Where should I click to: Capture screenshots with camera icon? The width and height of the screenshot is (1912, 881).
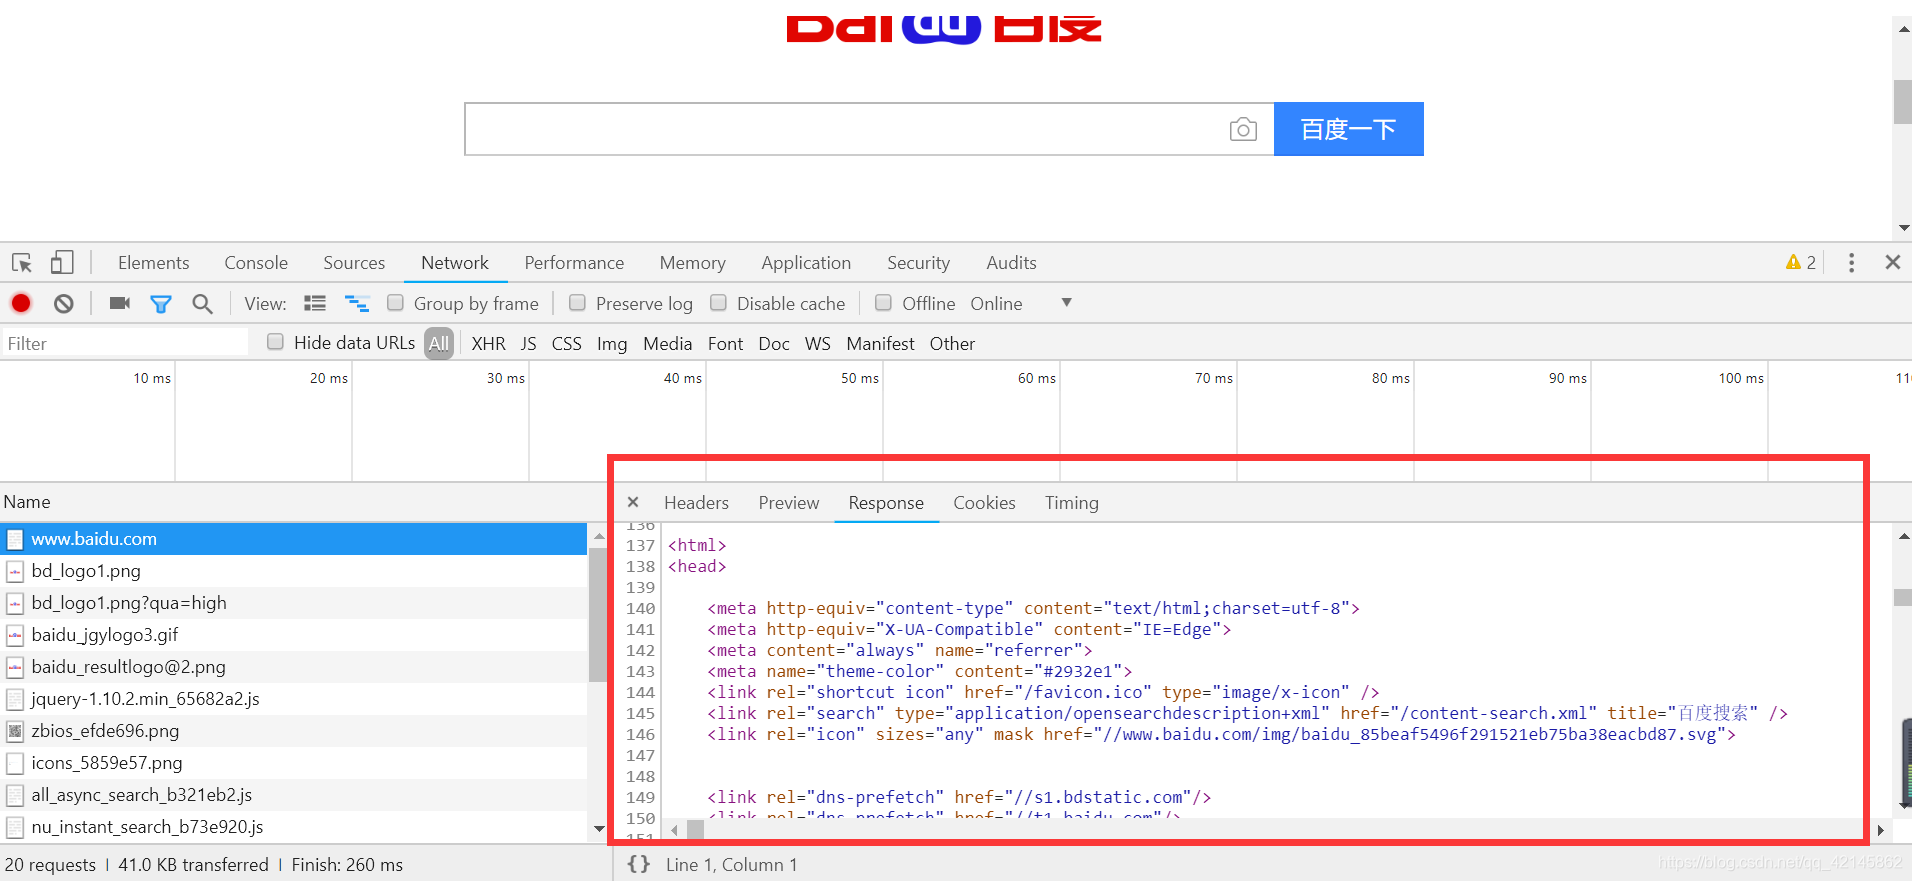[x=120, y=303]
